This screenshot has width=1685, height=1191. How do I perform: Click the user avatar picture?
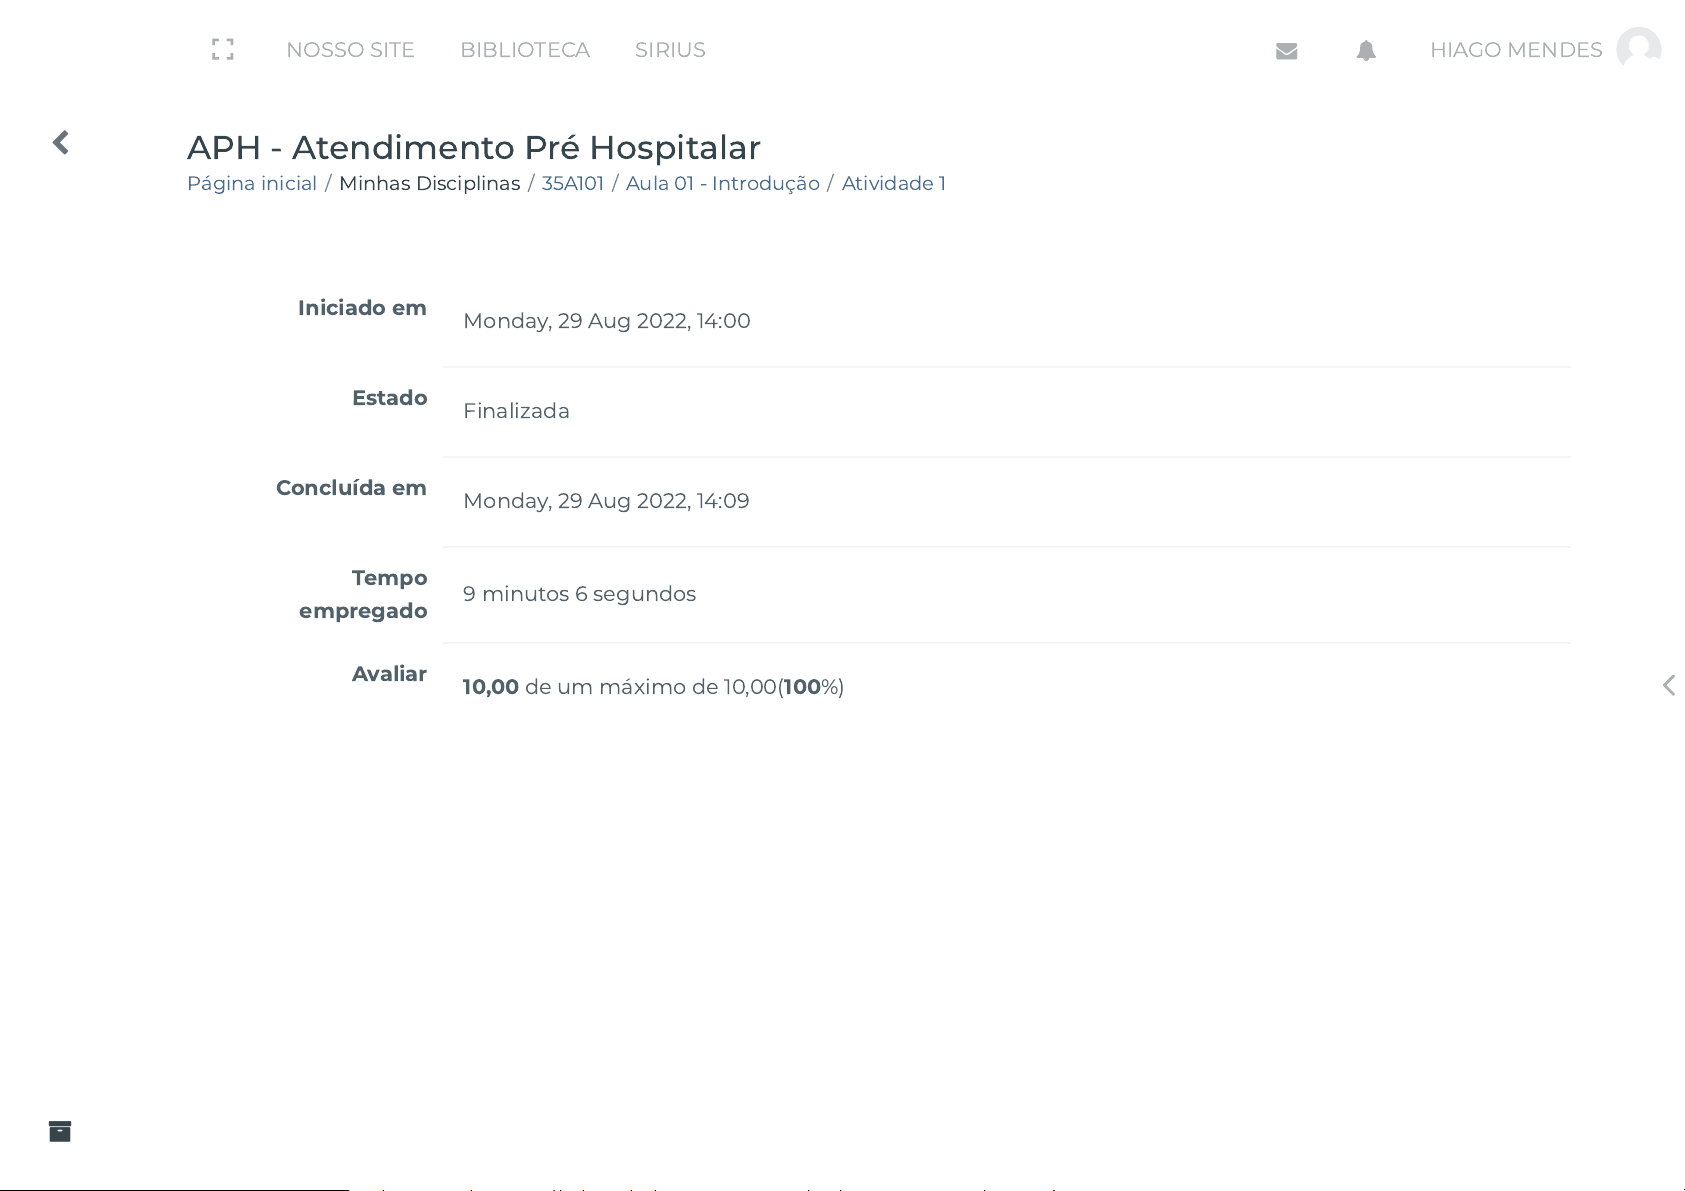coord(1639,49)
